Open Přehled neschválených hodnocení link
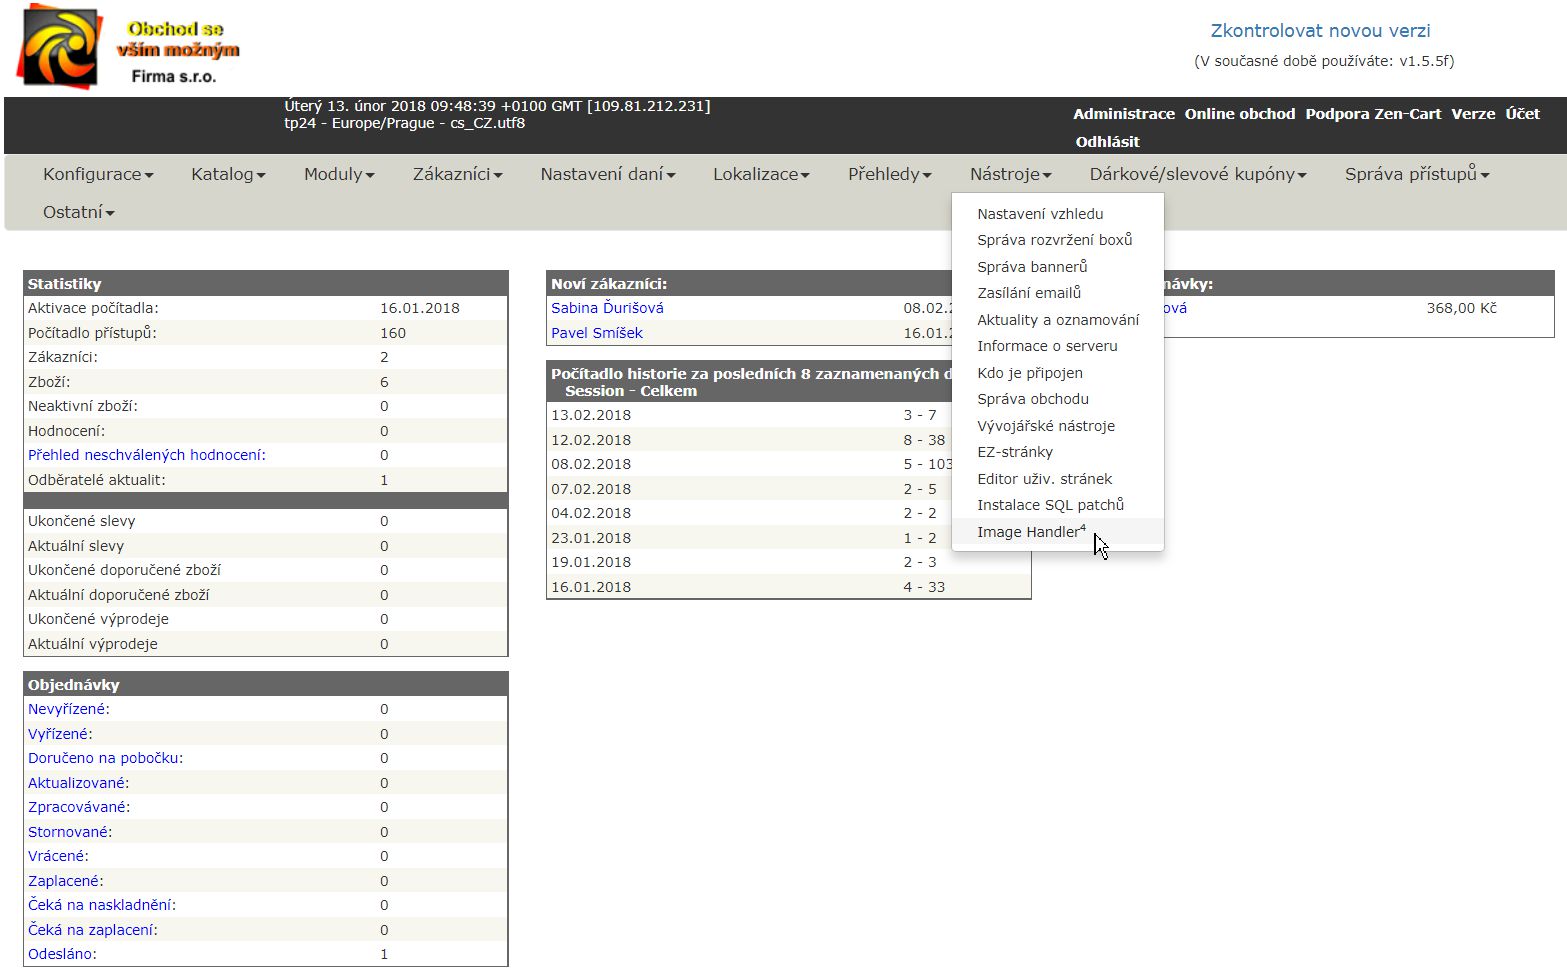The height and width of the screenshot is (968, 1567). (146, 455)
